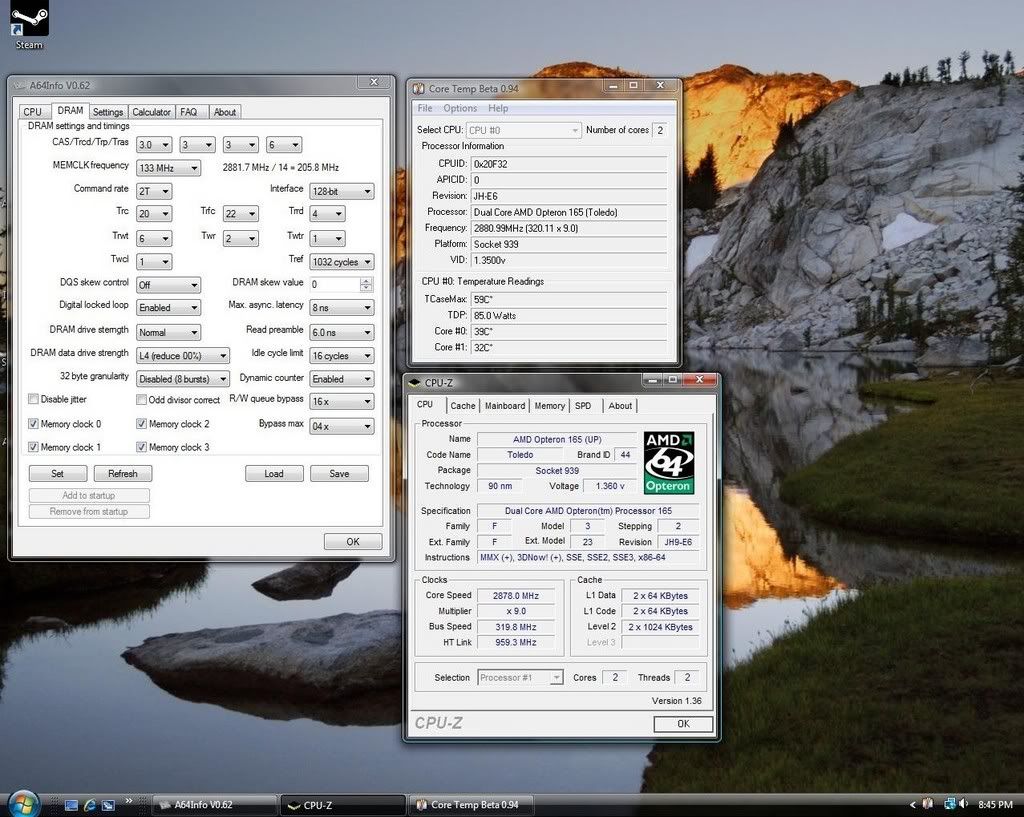Open Calculator tab in A64Info
This screenshot has height=817, width=1024.
pos(152,112)
